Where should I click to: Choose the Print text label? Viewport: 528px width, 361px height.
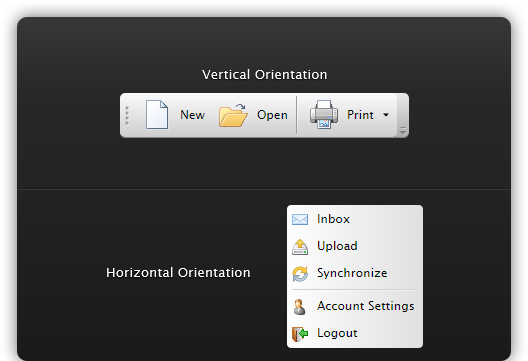pos(360,115)
